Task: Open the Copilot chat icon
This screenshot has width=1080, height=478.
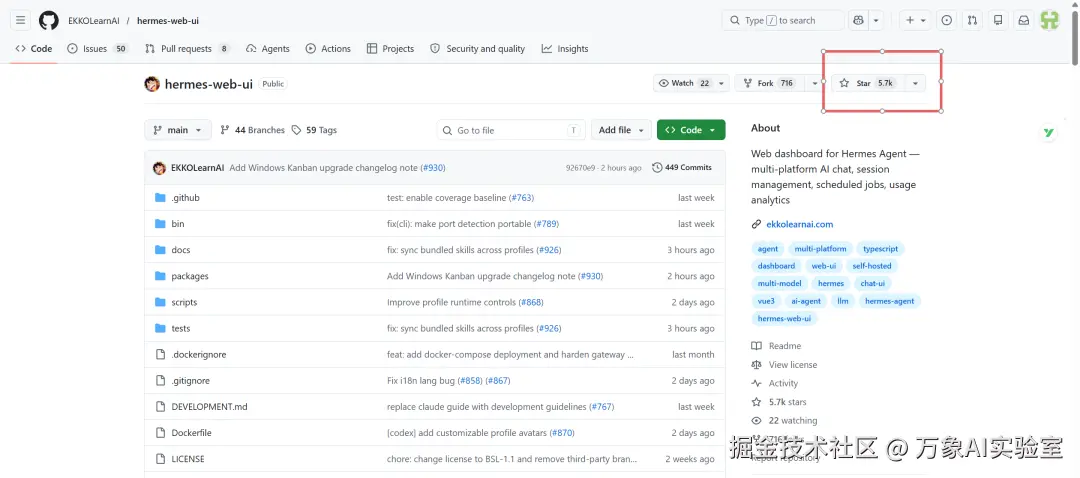Action: point(858,21)
